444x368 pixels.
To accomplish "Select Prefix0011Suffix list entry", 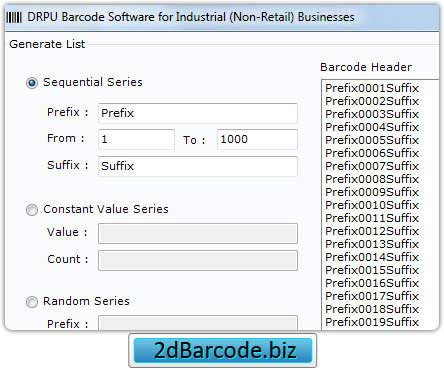I will pyautogui.click(x=372, y=218).
